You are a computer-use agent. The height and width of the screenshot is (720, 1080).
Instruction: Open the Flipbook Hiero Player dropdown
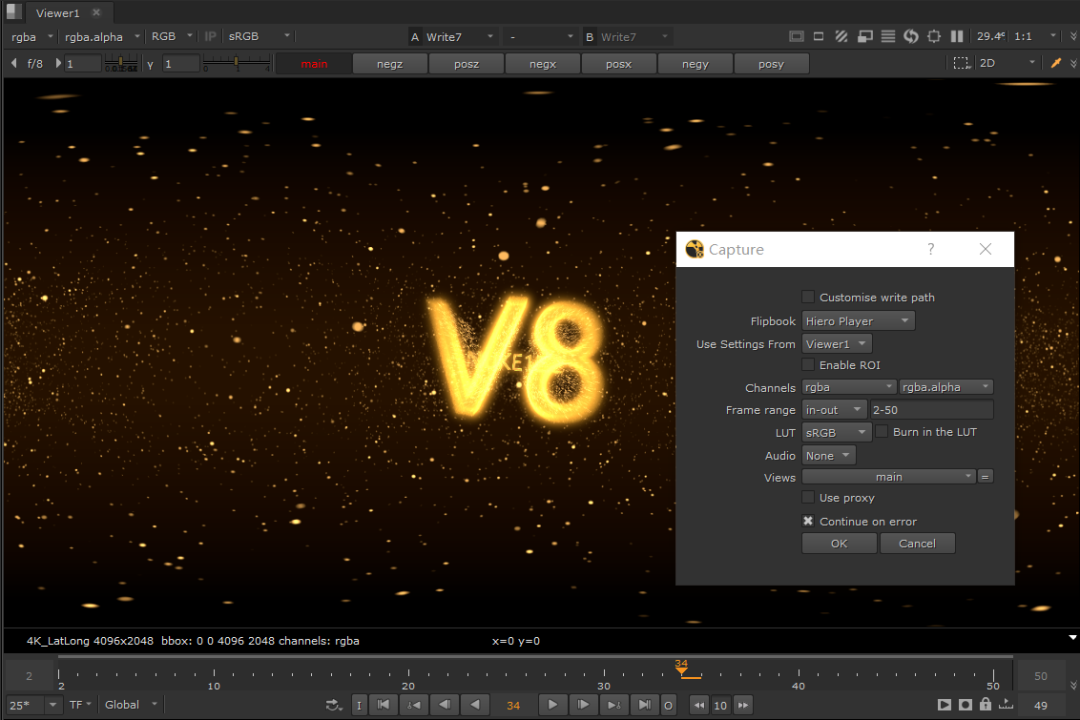point(858,321)
